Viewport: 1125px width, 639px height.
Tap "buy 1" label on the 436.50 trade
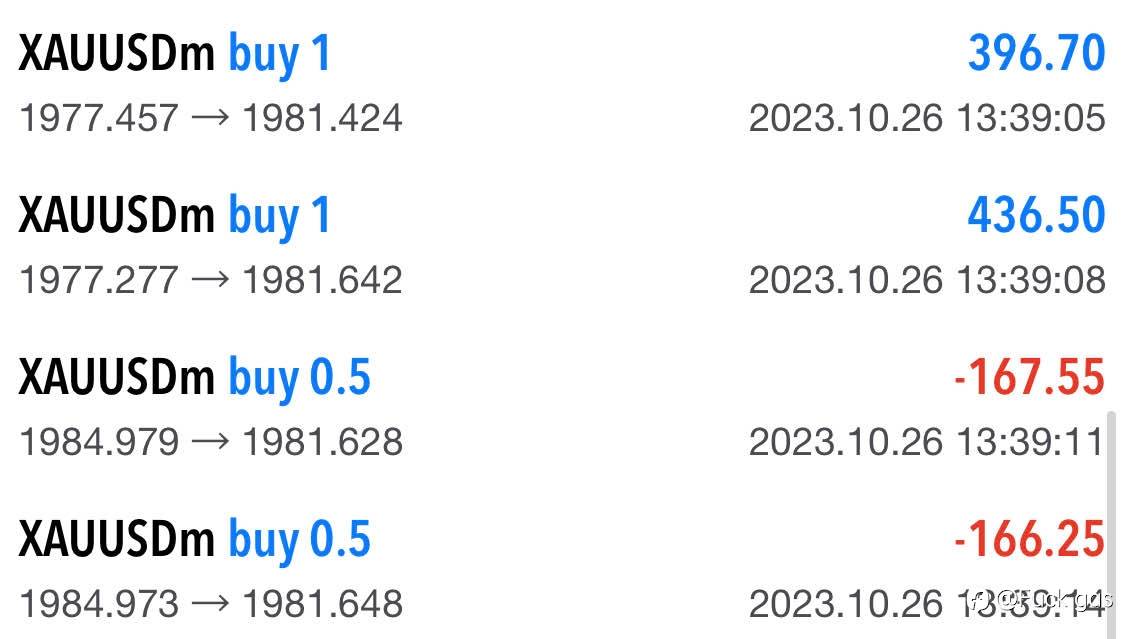click(x=279, y=216)
